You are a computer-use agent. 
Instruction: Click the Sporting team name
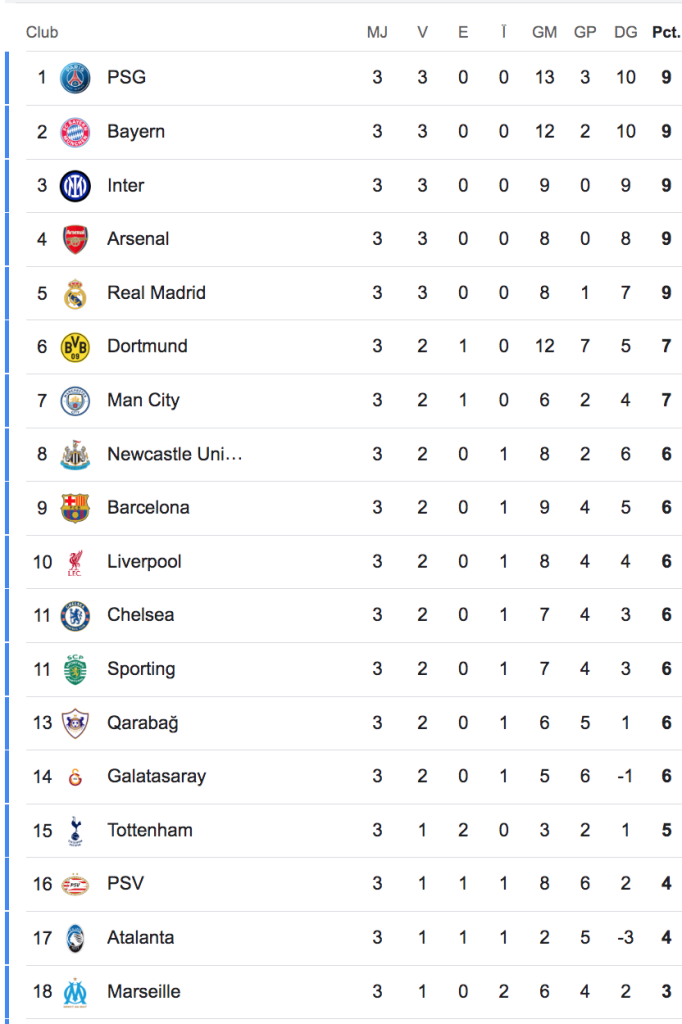(141, 669)
